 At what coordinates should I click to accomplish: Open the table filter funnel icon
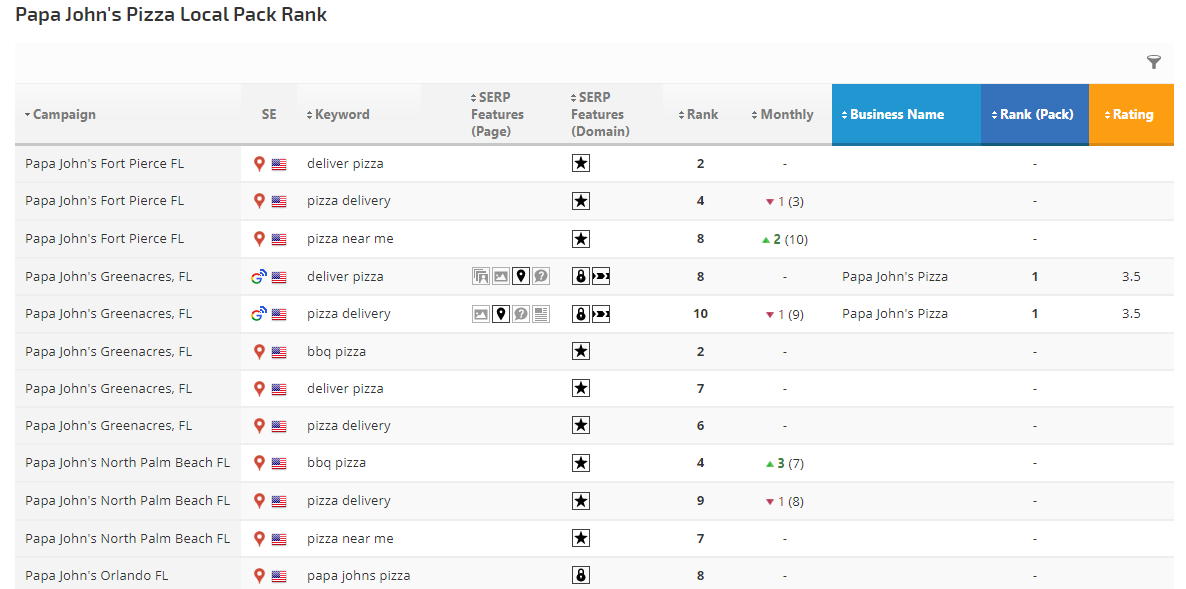coord(1153,63)
